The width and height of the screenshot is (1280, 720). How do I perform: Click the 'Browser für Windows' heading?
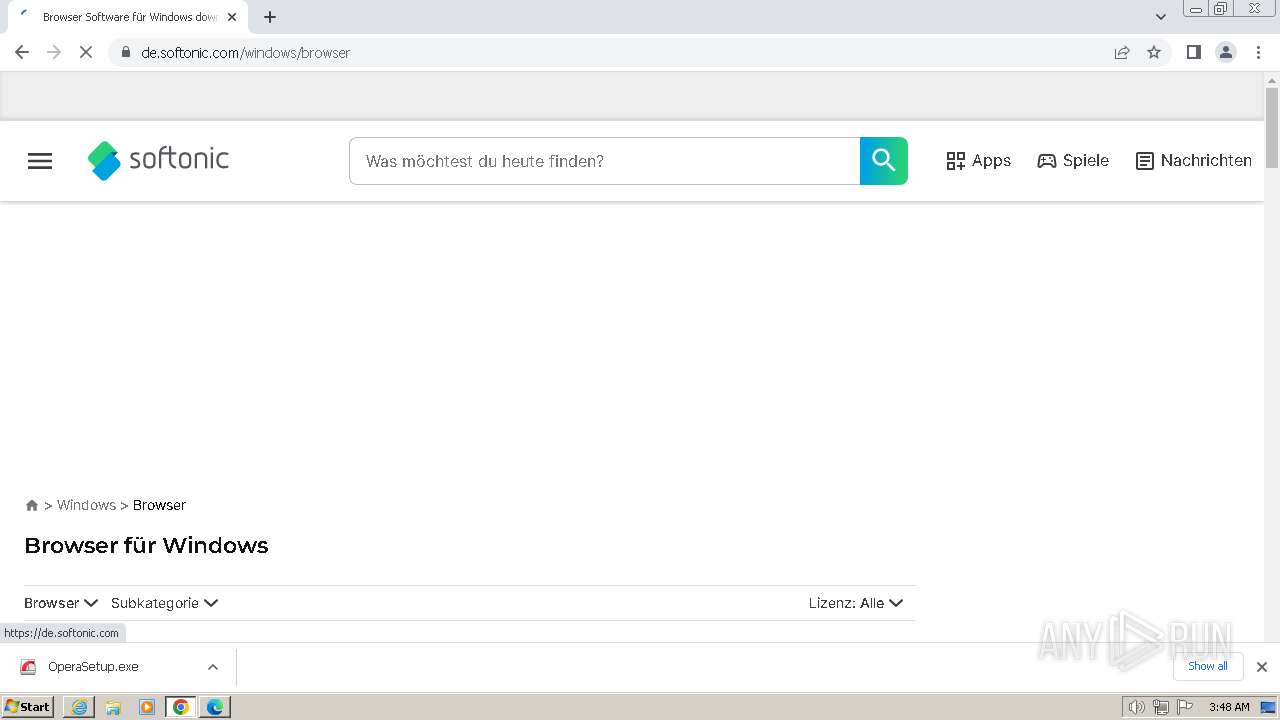(x=146, y=546)
